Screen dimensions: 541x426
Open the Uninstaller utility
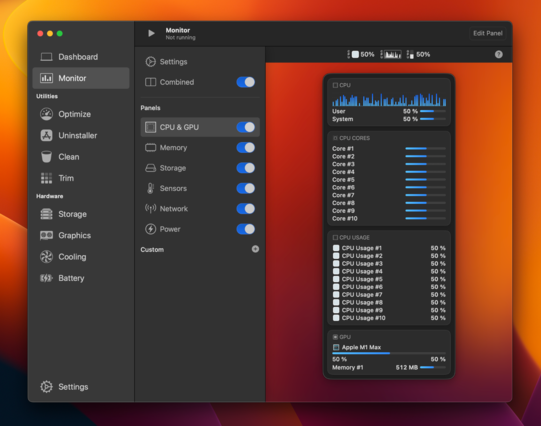tap(81, 136)
